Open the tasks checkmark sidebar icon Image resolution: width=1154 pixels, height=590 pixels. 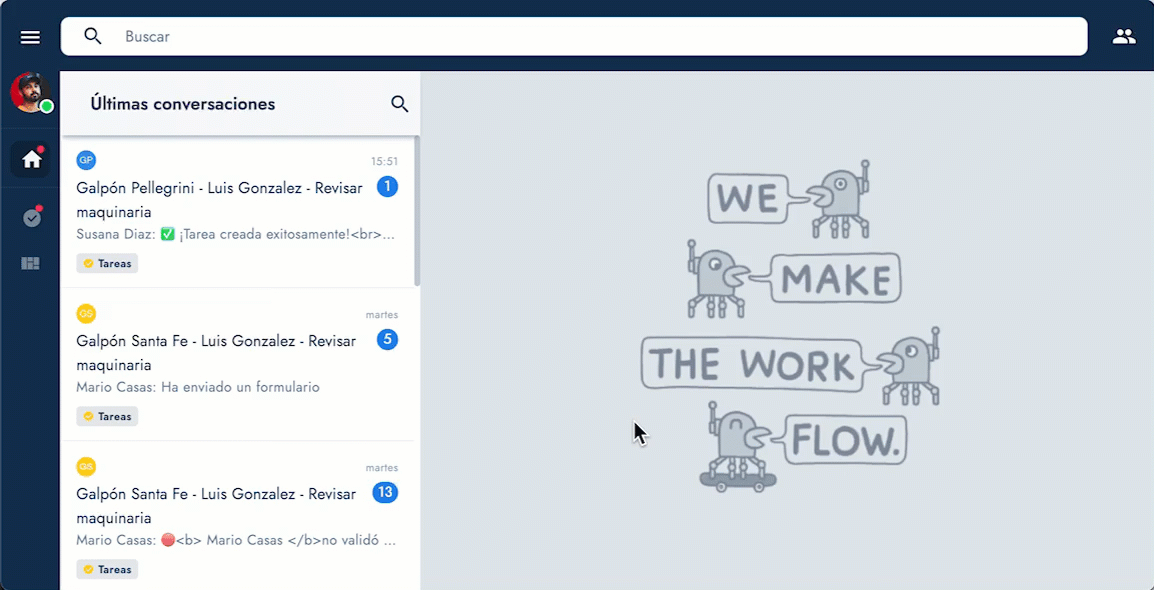[x=32, y=218]
